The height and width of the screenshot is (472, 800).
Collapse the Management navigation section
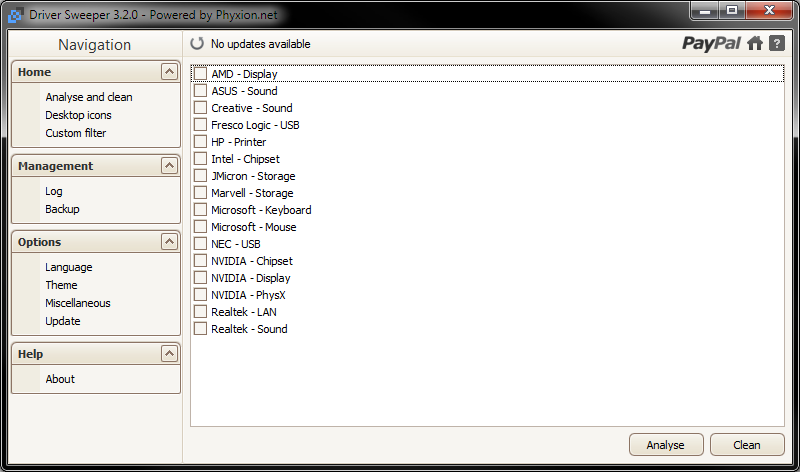tap(169, 165)
